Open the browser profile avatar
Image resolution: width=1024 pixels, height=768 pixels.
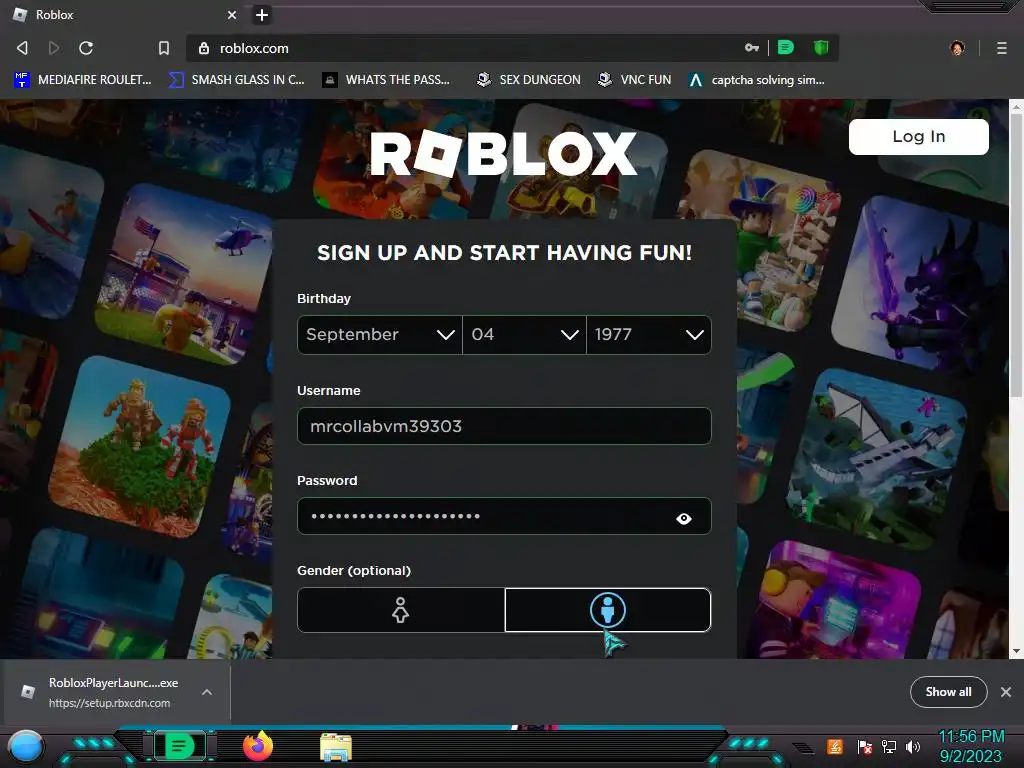pyautogui.click(x=957, y=48)
